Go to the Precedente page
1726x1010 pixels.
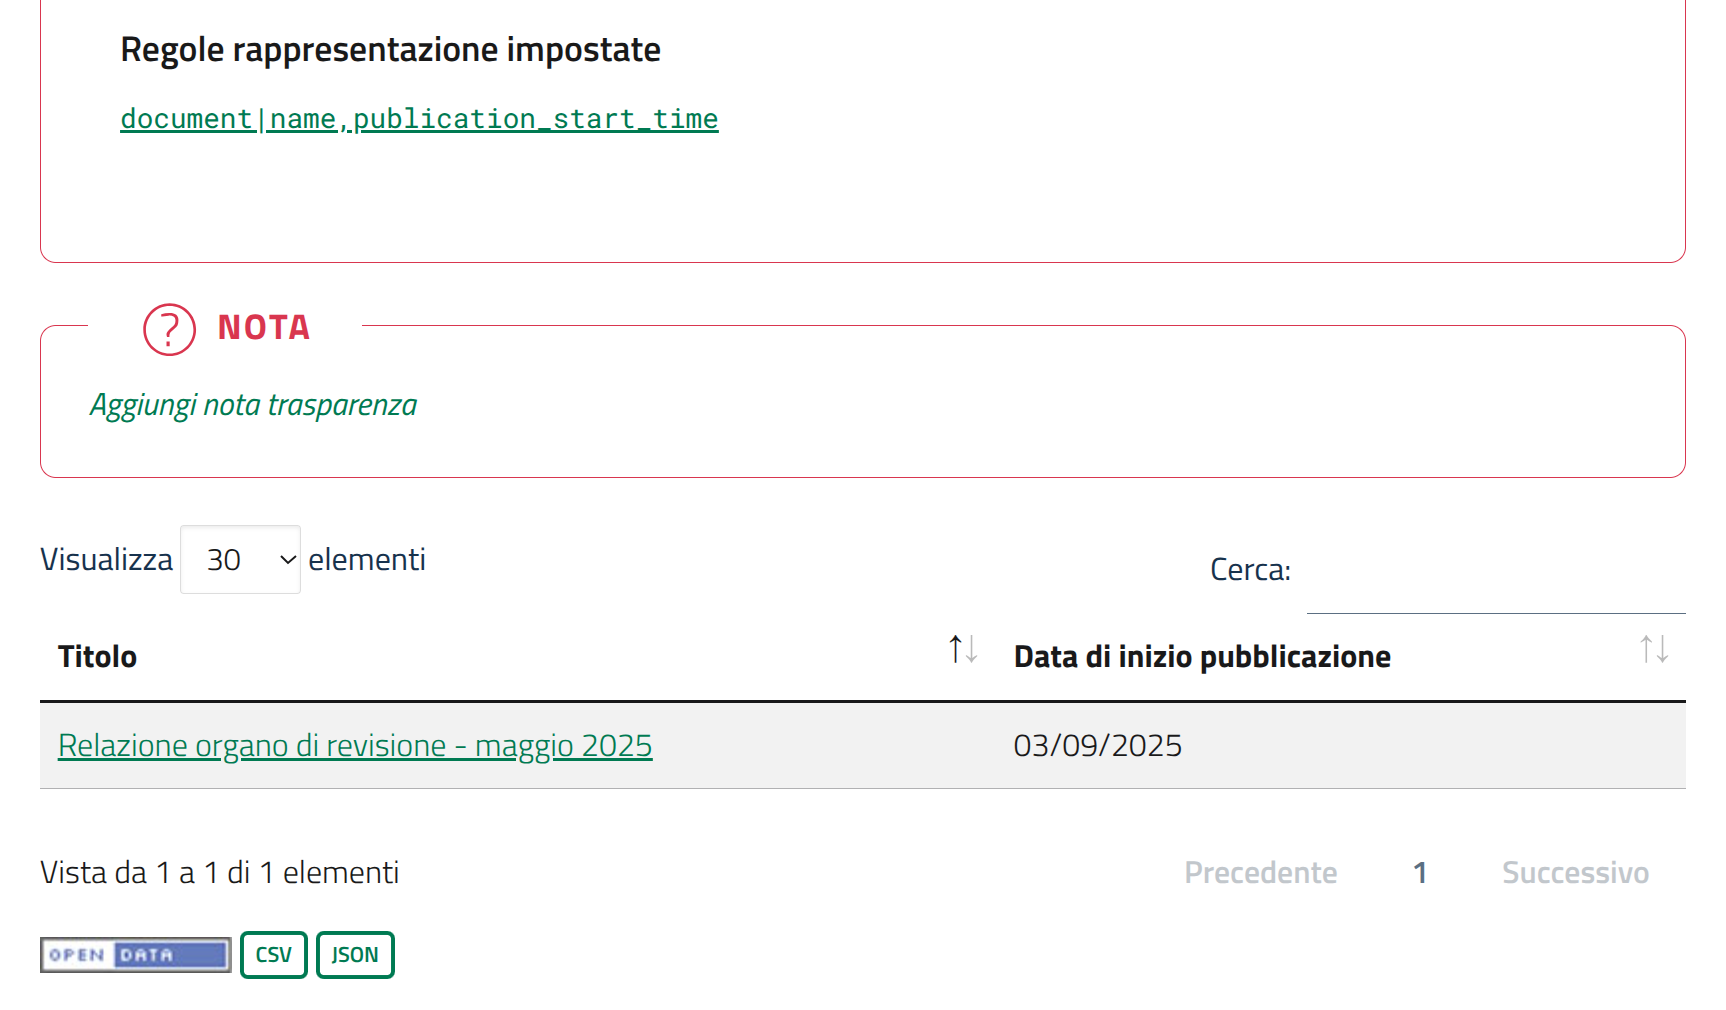1260,873
